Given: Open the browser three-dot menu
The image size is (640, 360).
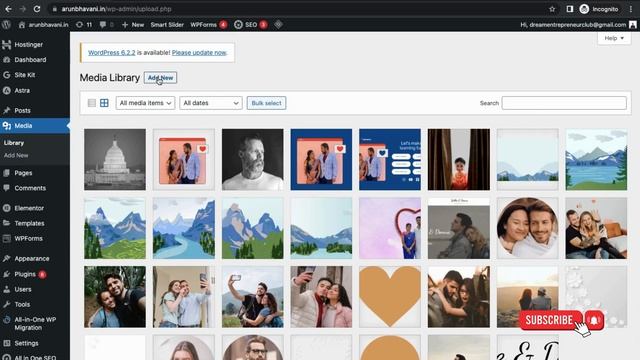Looking at the screenshot, I should pos(631,9).
